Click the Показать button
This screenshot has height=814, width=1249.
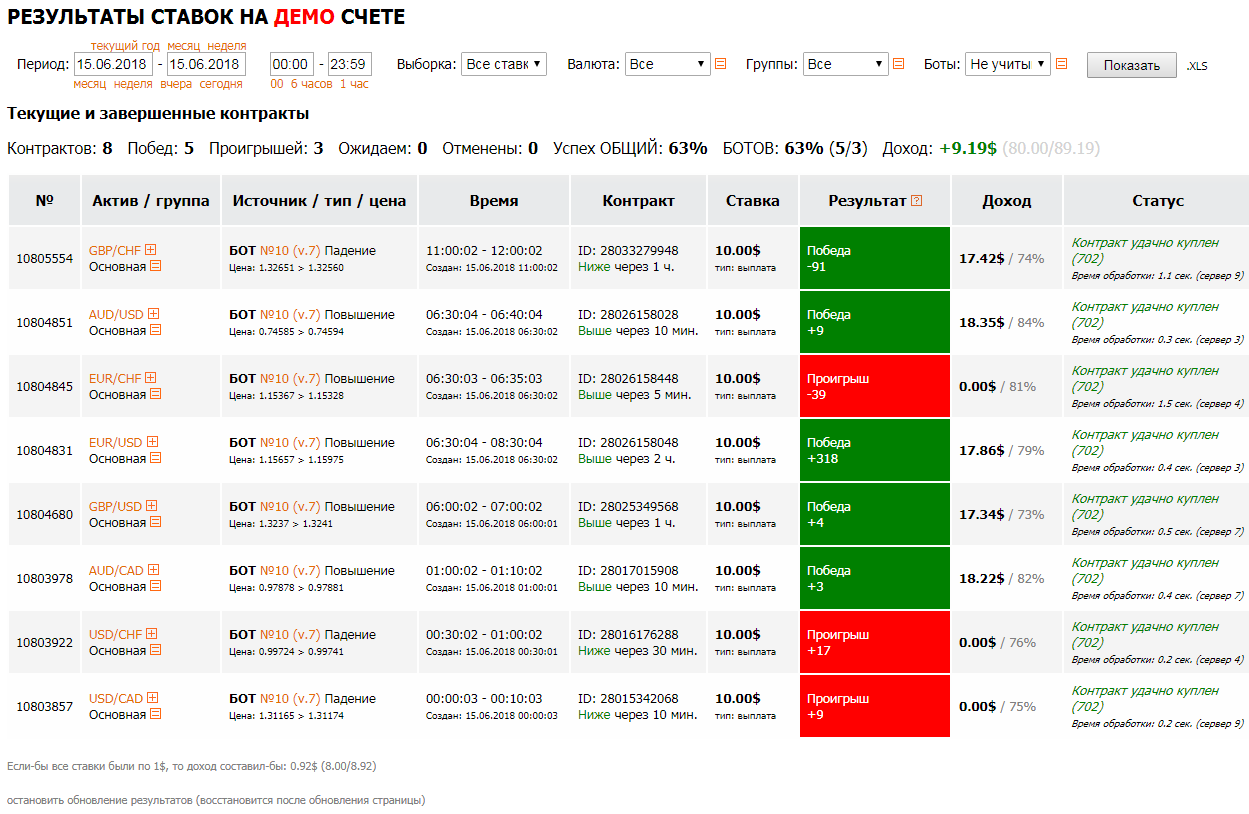(x=1132, y=65)
